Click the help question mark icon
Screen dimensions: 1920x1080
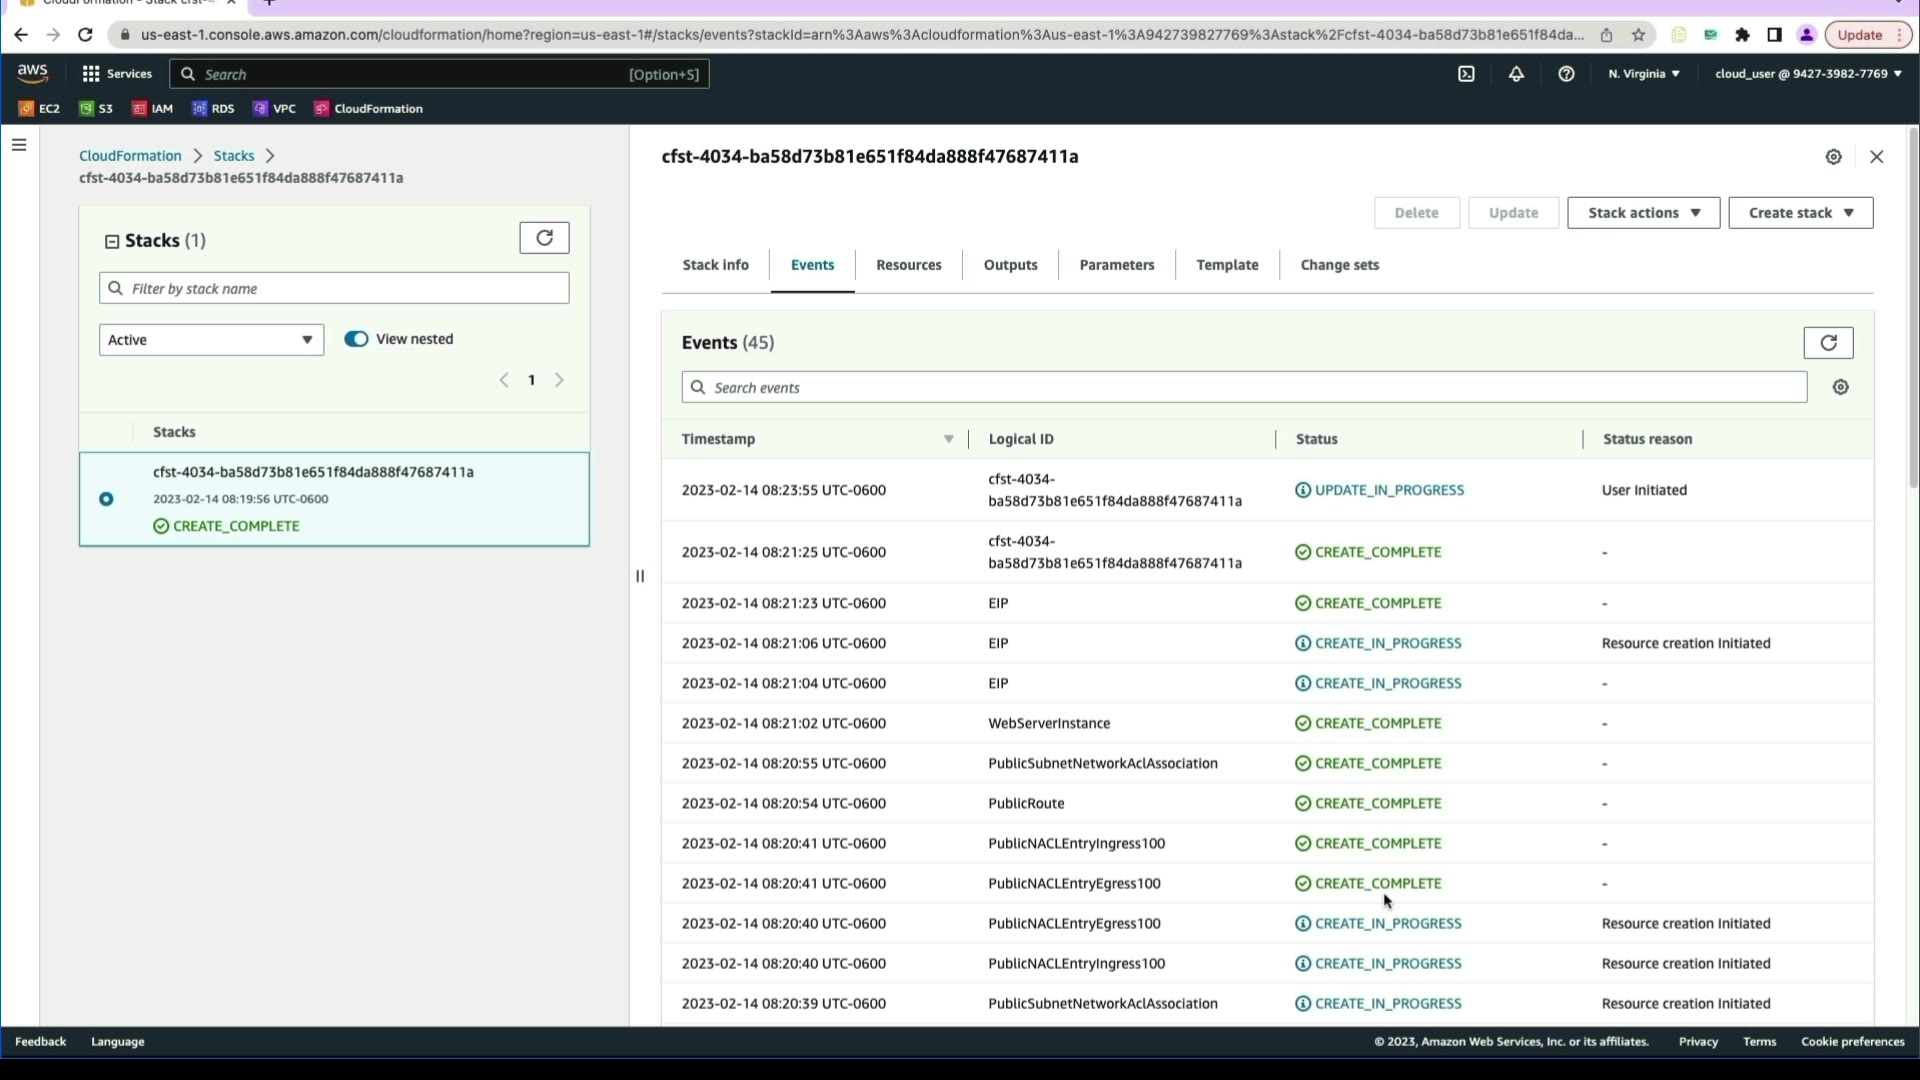click(1566, 74)
